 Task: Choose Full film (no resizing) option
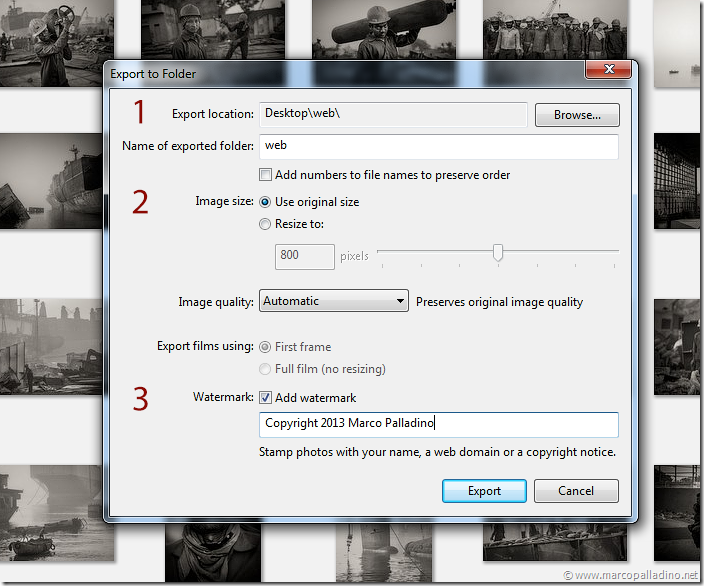tap(265, 369)
